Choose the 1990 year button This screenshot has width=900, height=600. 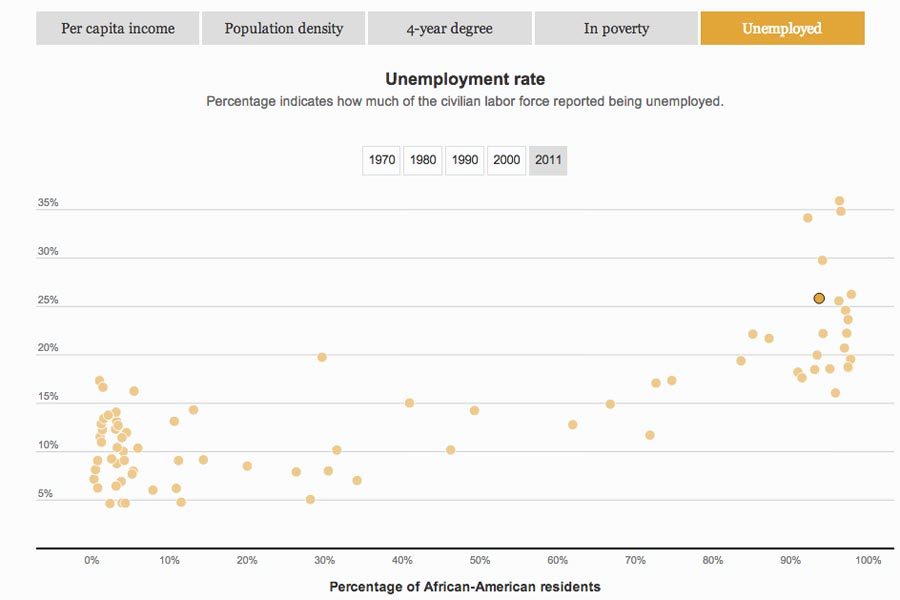[465, 160]
